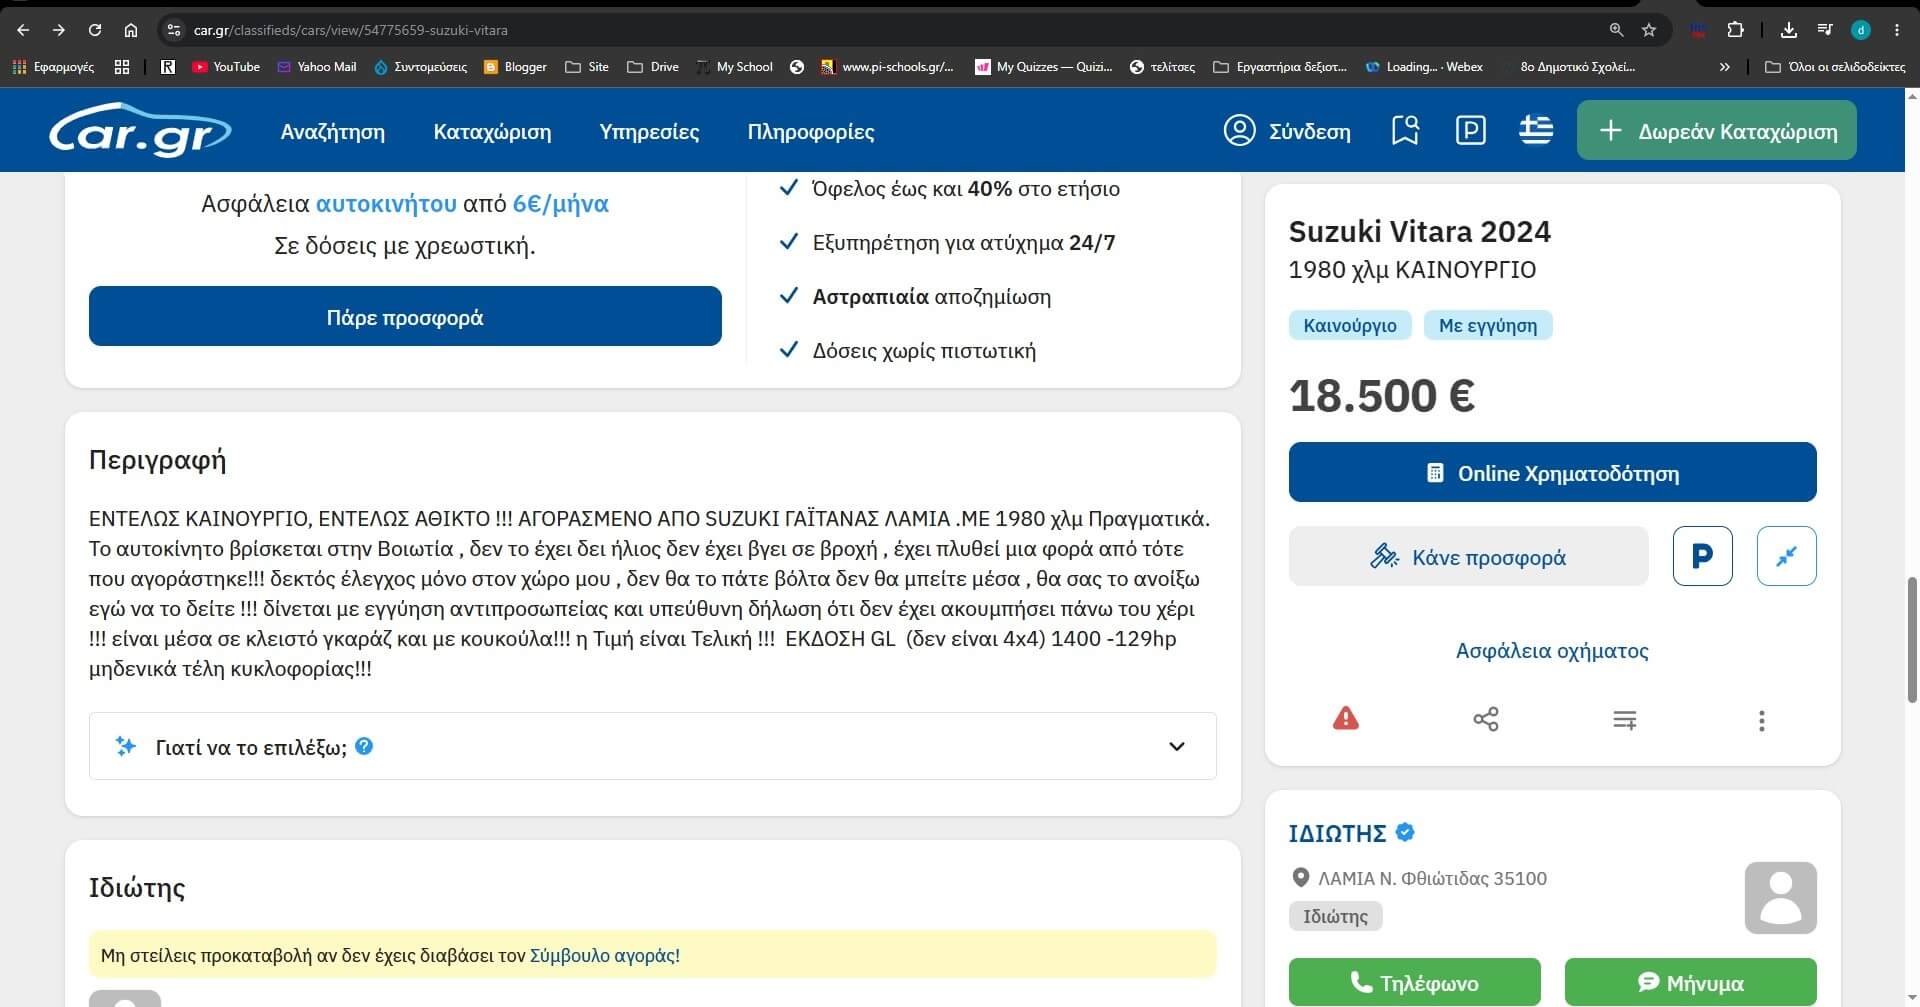Viewport: 1920px width, 1007px height.
Task: Add note with list-plus icon
Action: click(x=1624, y=720)
